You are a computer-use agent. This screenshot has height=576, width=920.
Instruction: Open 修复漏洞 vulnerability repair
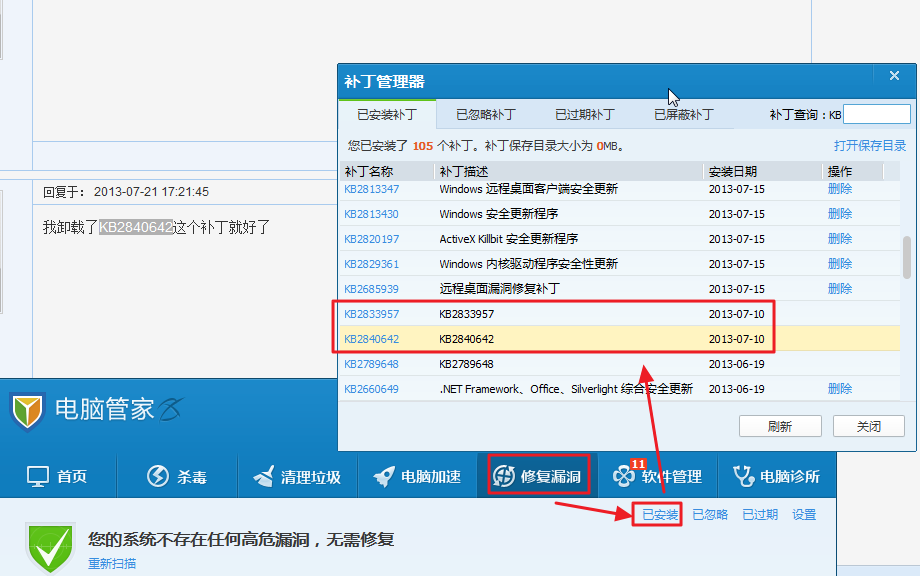point(537,476)
